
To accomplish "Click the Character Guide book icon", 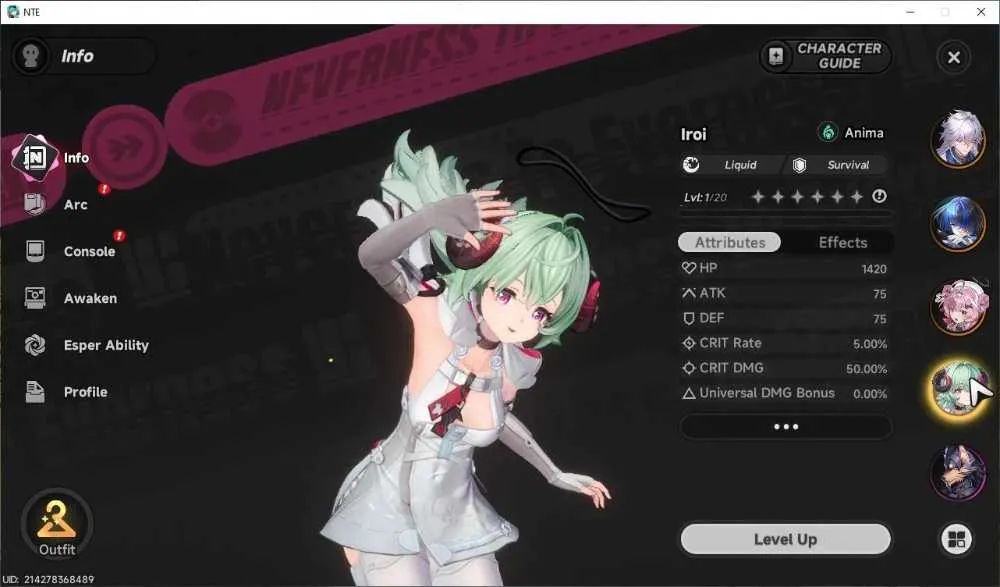I will [x=776, y=56].
